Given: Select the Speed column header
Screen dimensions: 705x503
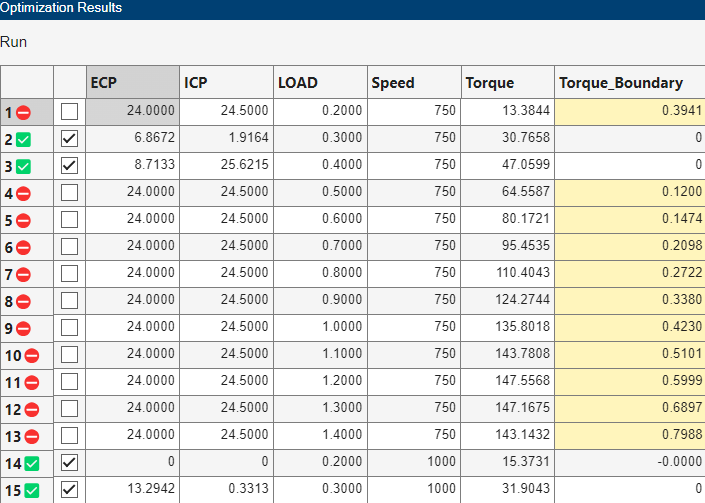Looking at the screenshot, I should tap(415, 82).
